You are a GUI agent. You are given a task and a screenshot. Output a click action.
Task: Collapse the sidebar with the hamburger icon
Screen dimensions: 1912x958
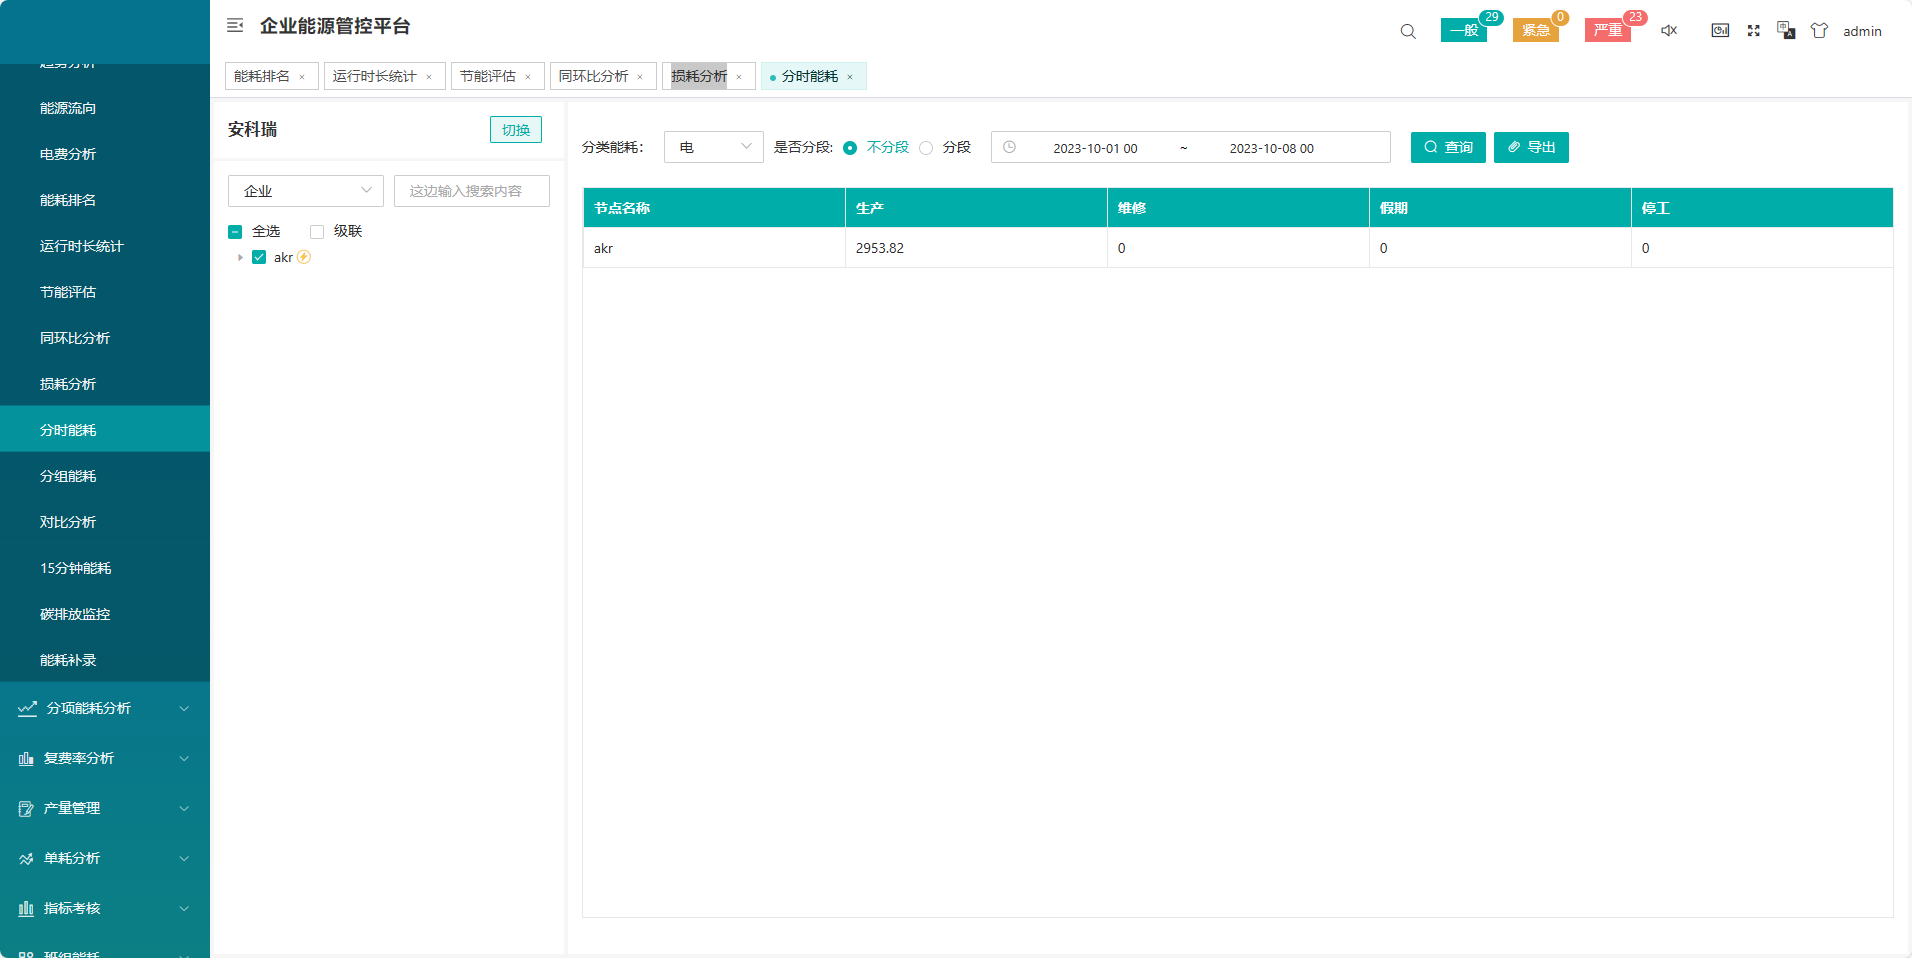tap(235, 26)
